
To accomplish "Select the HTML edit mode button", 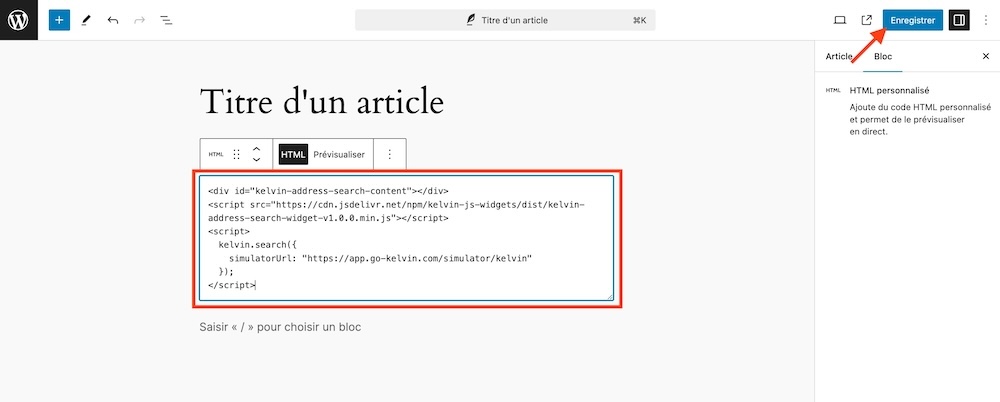I will point(293,154).
